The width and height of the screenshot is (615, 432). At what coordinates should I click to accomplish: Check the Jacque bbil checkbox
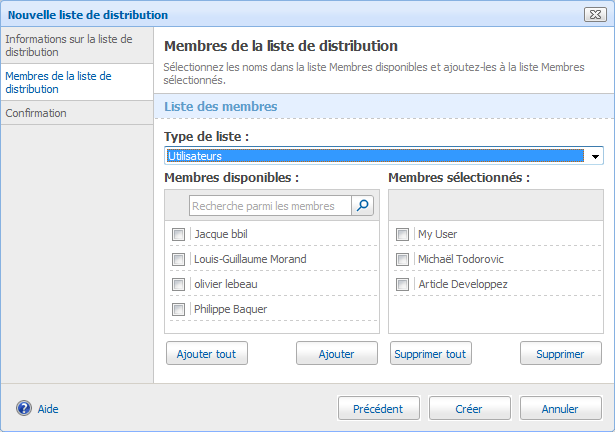179,234
